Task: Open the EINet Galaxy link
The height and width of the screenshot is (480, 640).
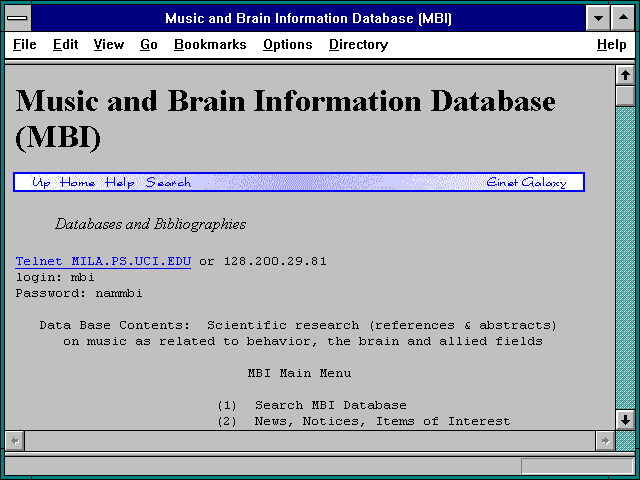Action: click(526, 182)
